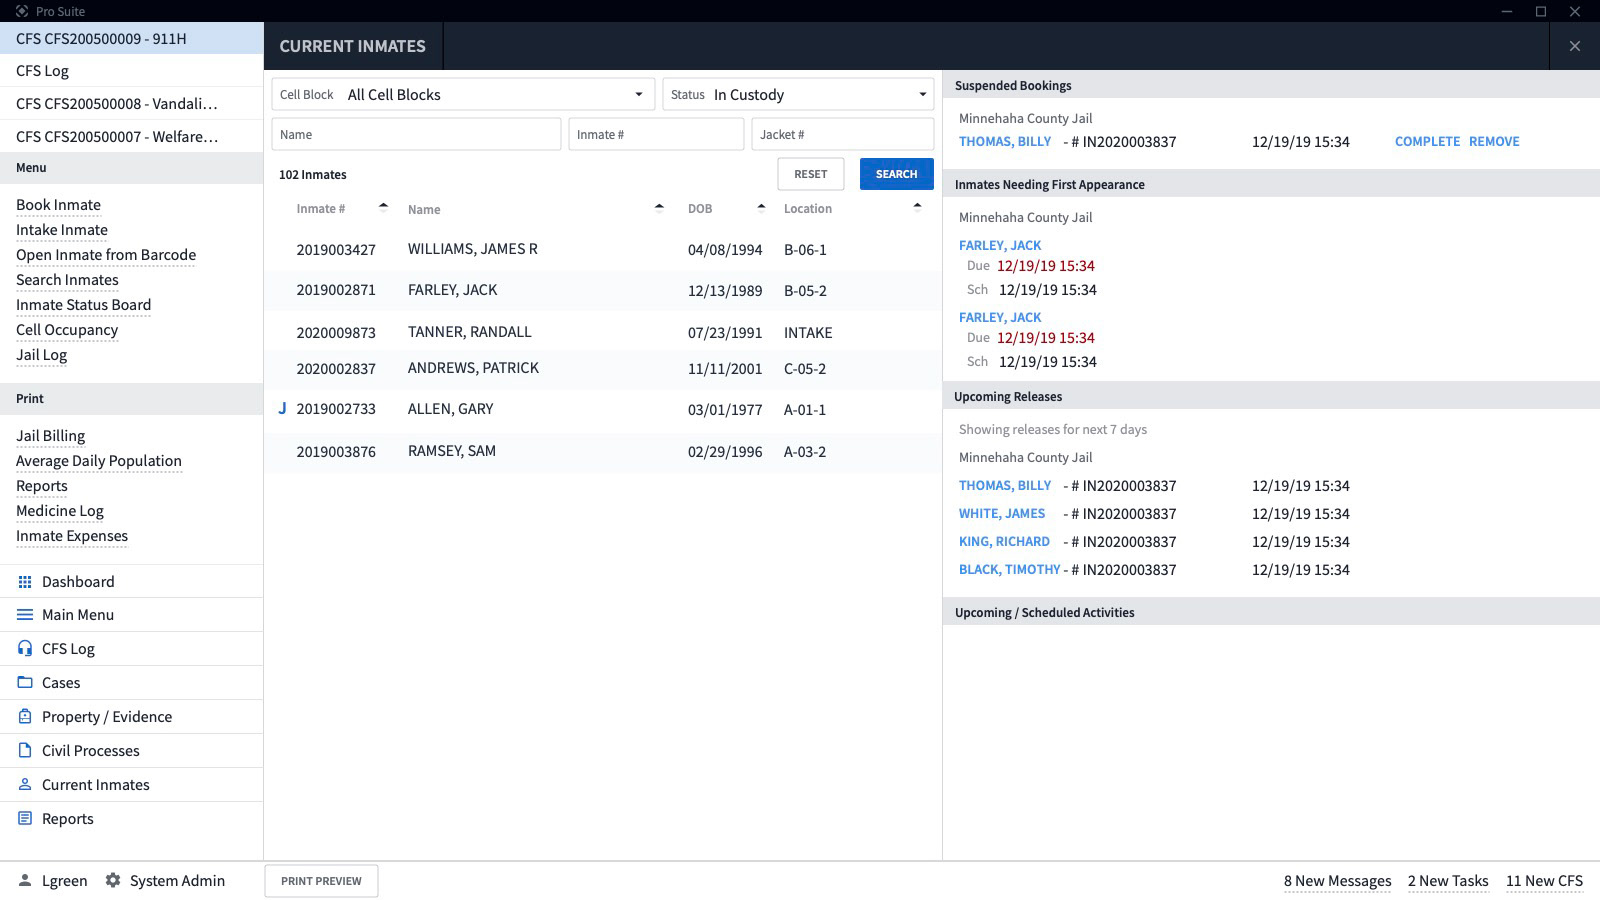Screen dimensions: 1600x900
Task: Click the bottom Reports list icon
Action: pyautogui.click(x=25, y=819)
